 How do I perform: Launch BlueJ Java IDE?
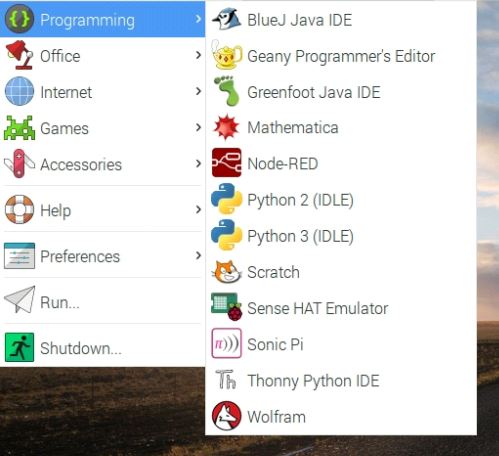pyautogui.click(x=341, y=19)
